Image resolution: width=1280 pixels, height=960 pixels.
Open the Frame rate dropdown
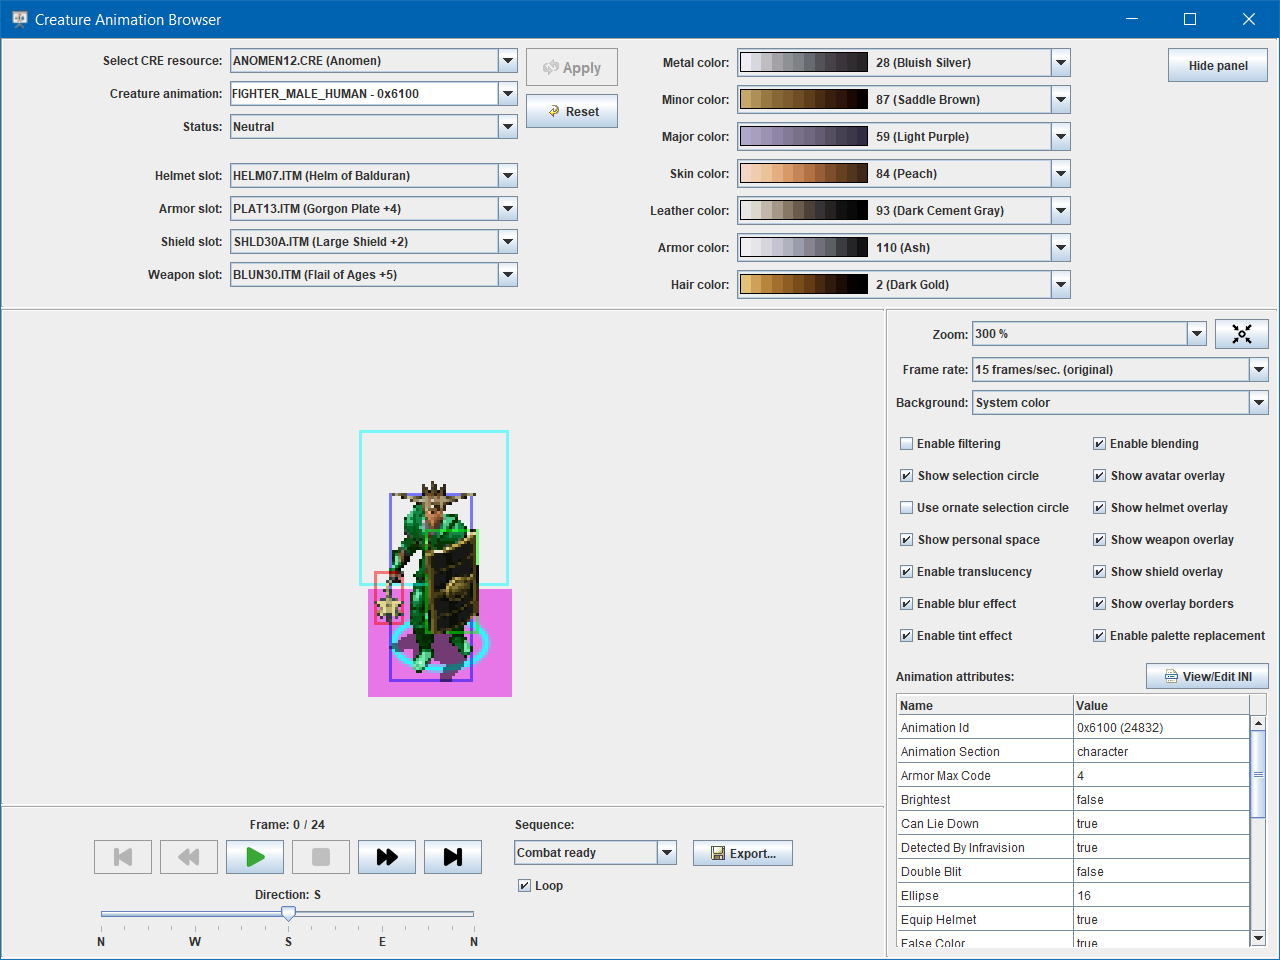[1258, 370]
